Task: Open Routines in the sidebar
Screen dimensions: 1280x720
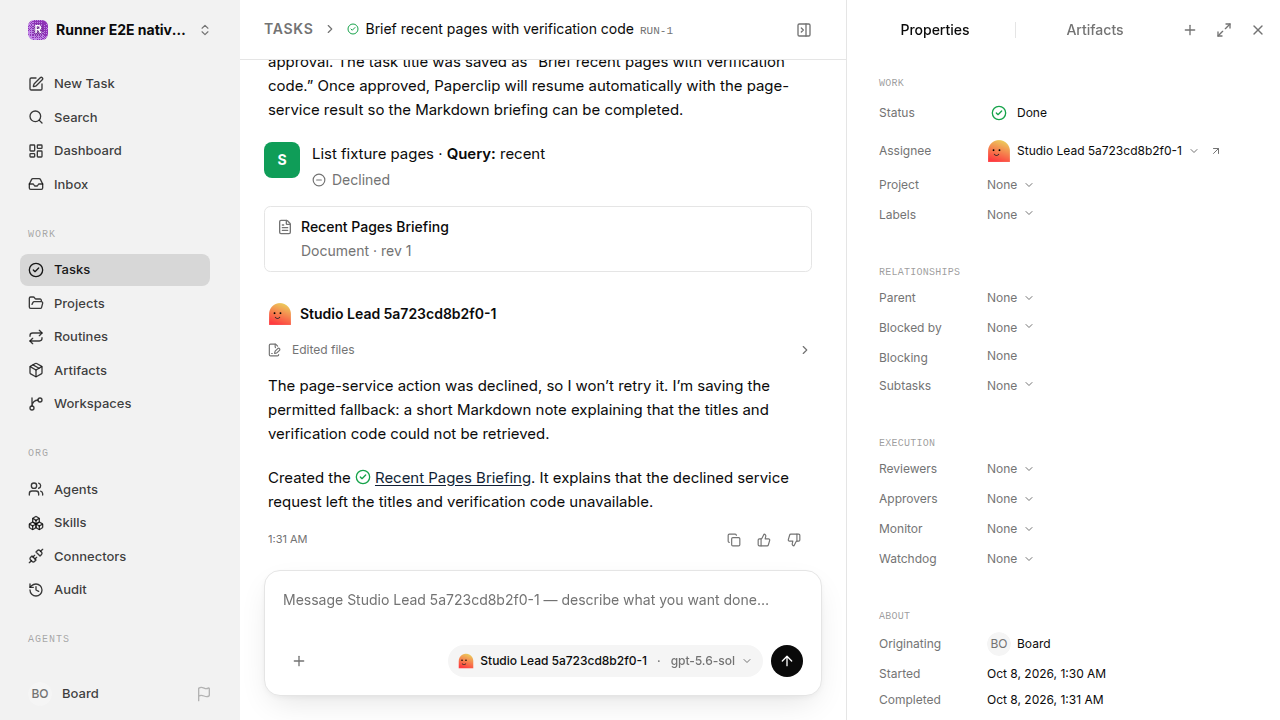Action: tap(115, 336)
